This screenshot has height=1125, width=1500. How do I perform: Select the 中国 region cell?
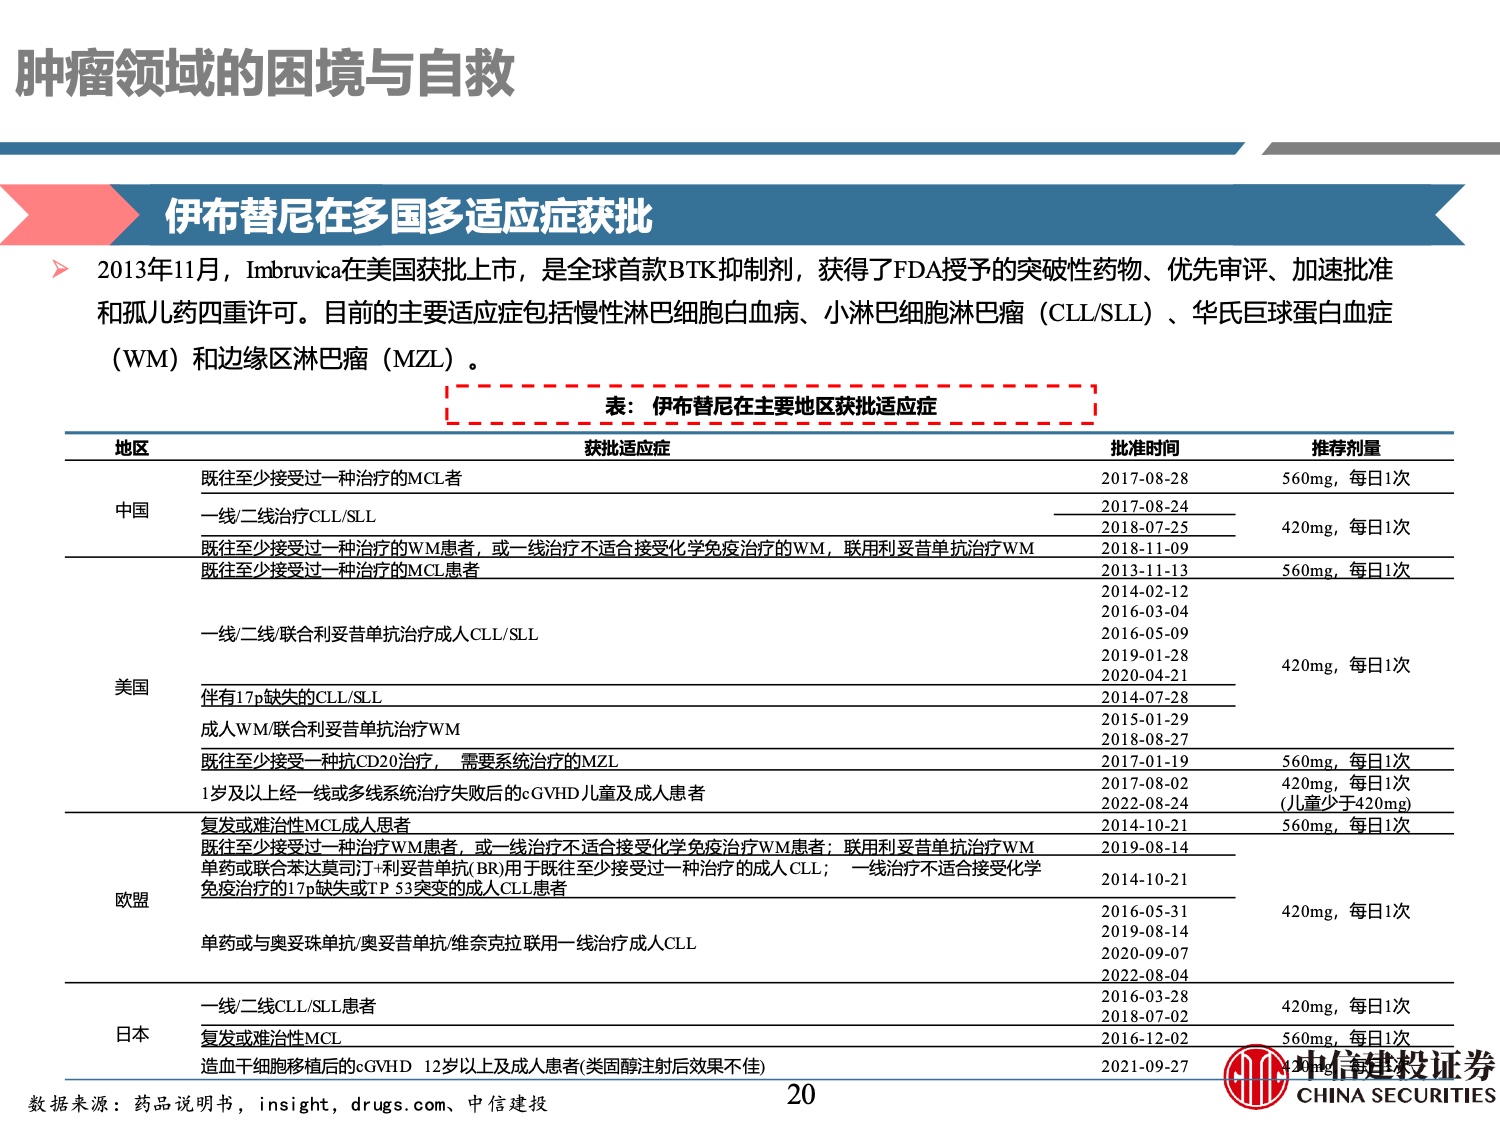tap(131, 510)
